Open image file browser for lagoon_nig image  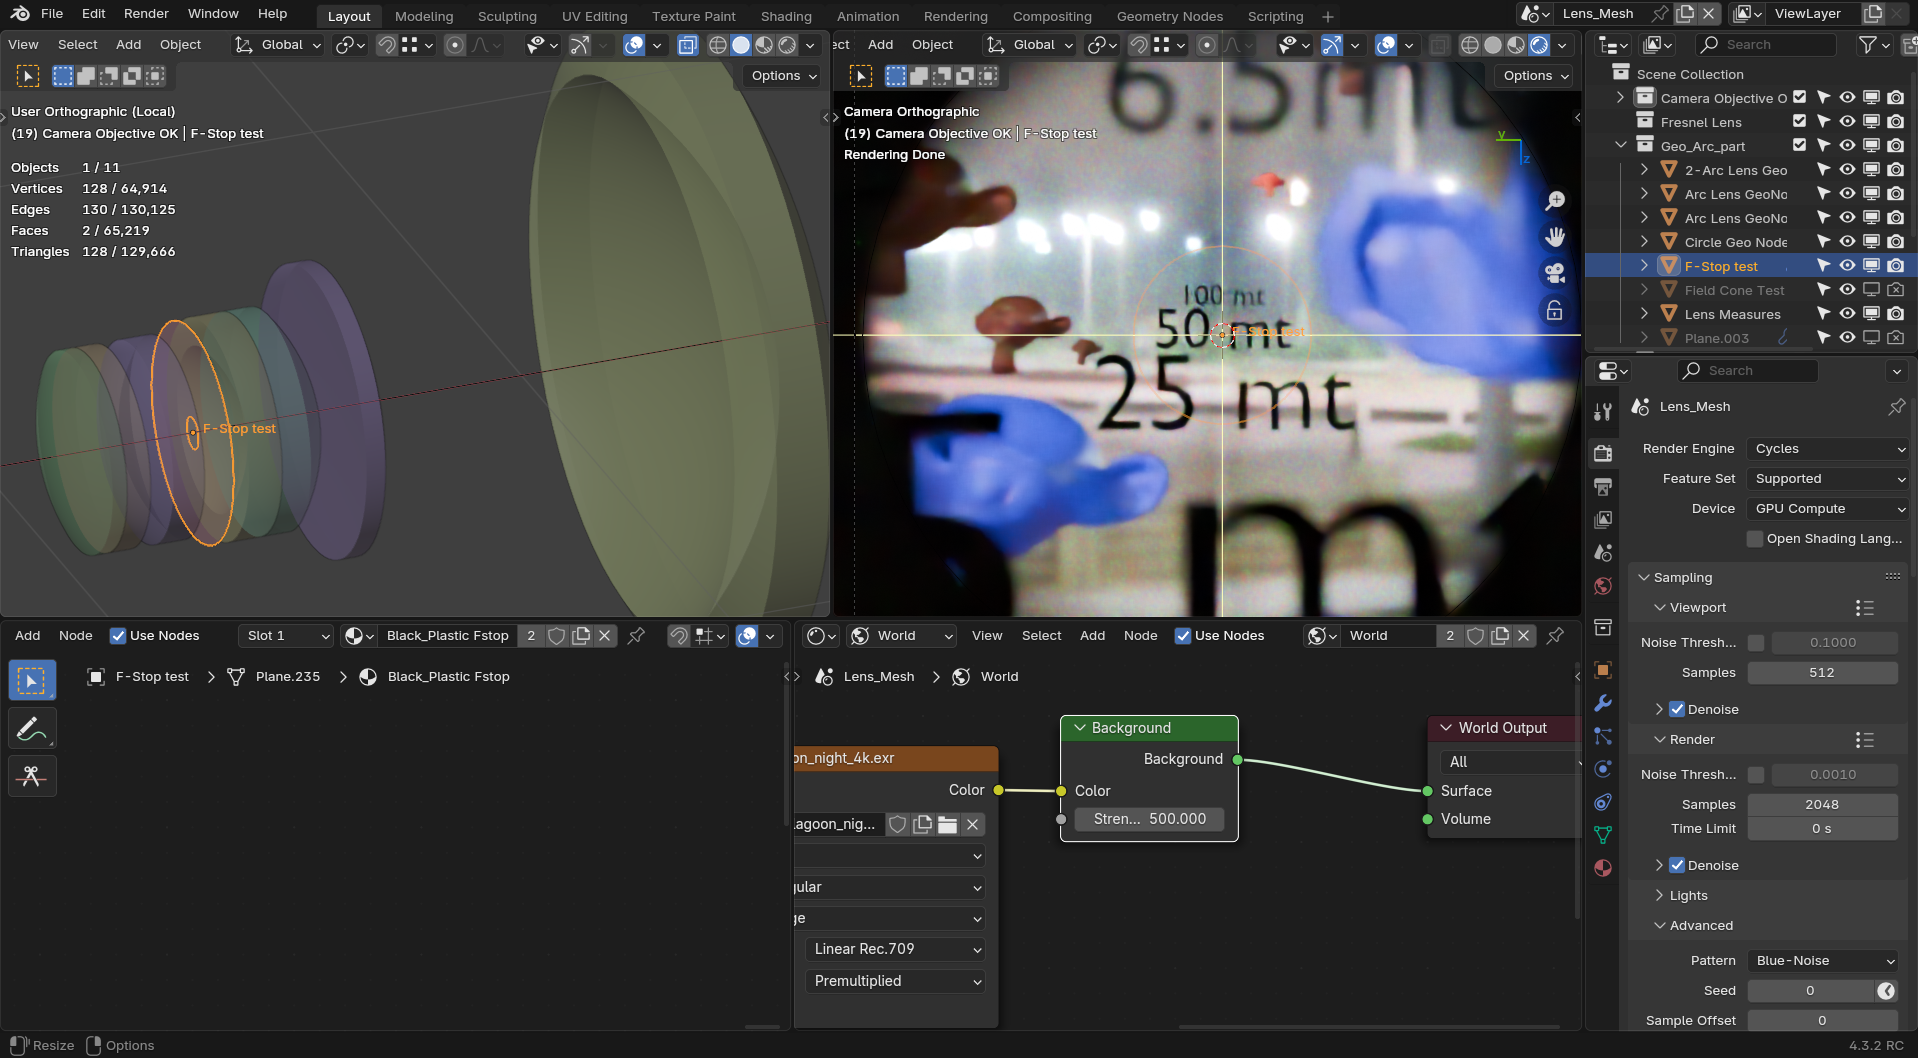click(947, 824)
